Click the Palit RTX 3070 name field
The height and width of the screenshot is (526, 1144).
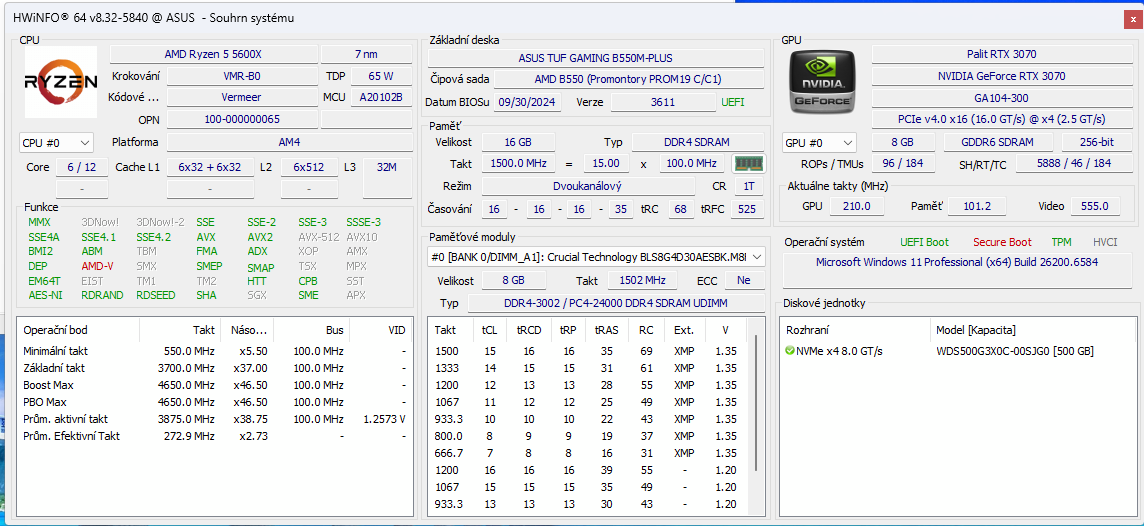tap(1001, 54)
